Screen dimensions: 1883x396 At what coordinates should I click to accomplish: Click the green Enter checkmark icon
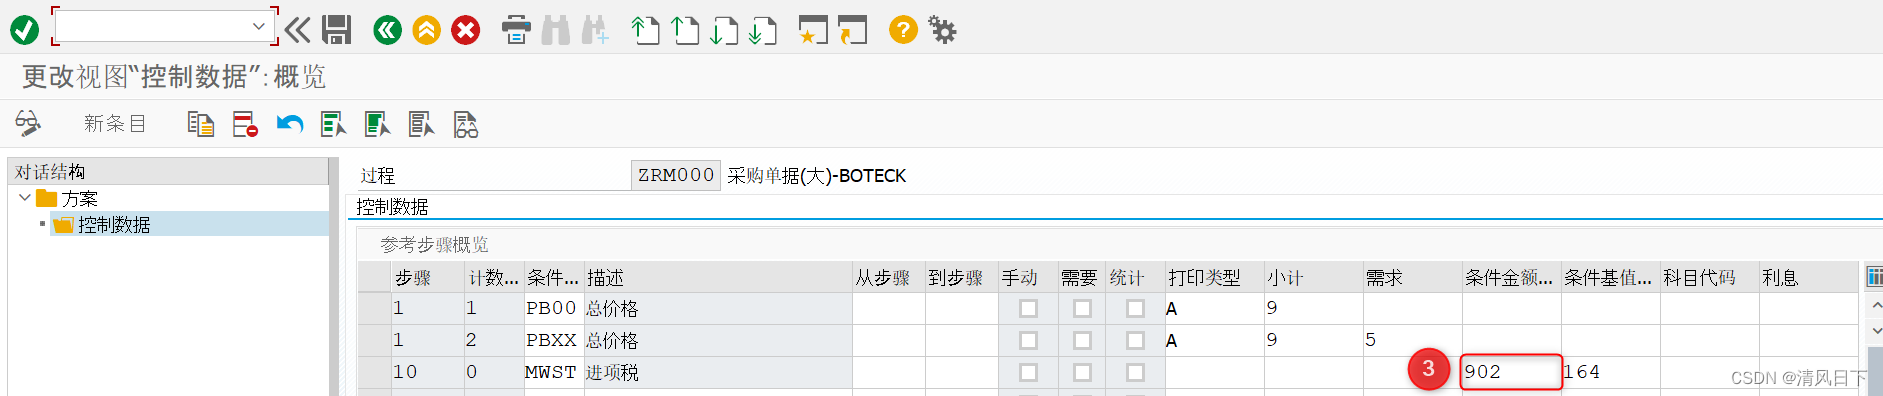pyautogui.click(x=25, y=30)
